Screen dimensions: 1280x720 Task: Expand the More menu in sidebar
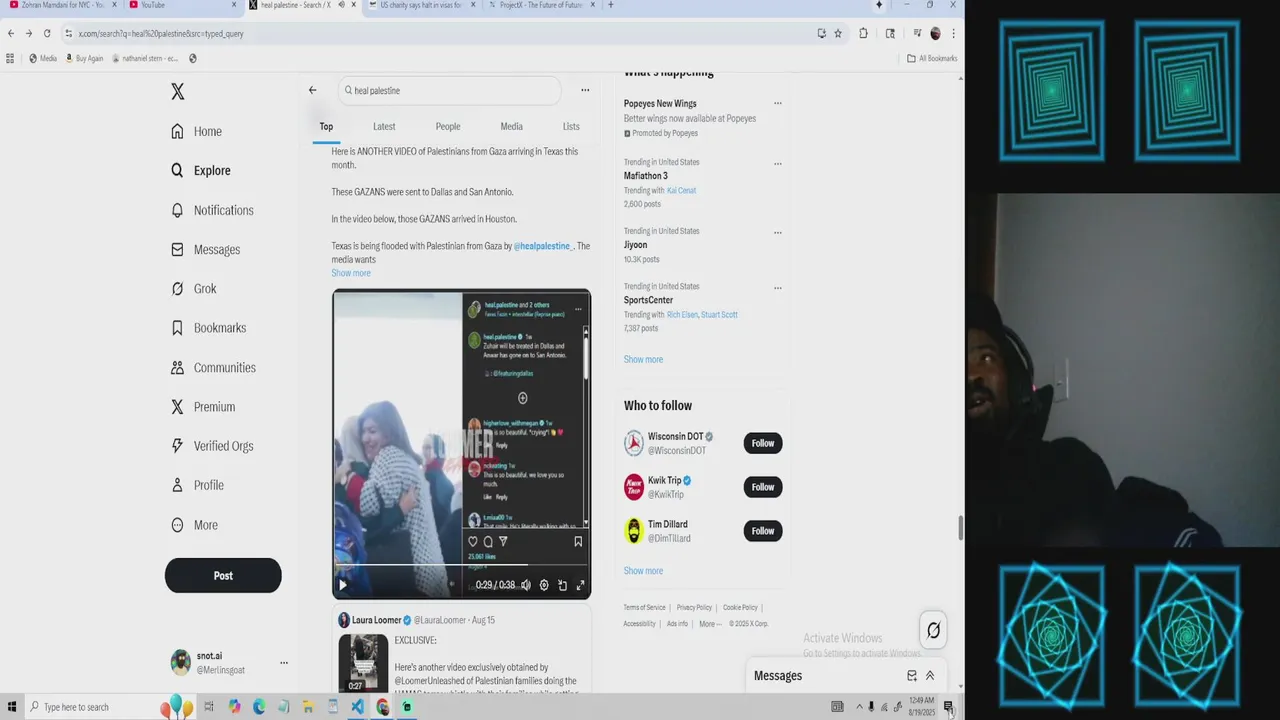click(x=193, y=525)
